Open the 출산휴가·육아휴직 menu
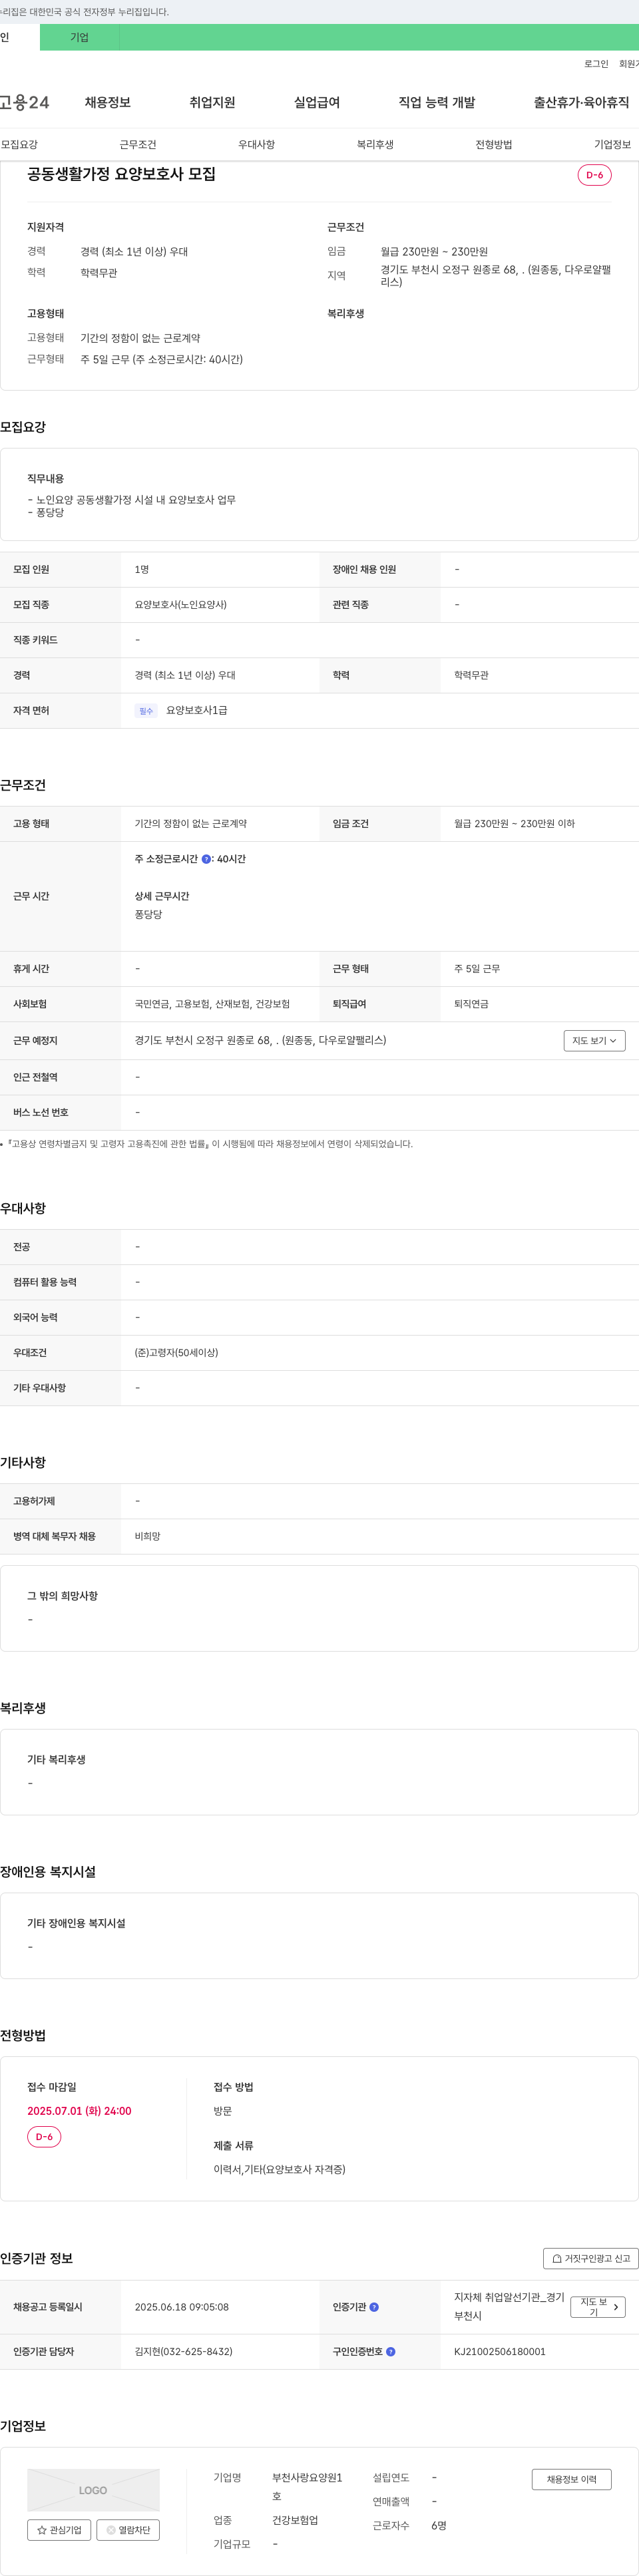Viewport: 639px width, 2576px height. pos(581,102)
